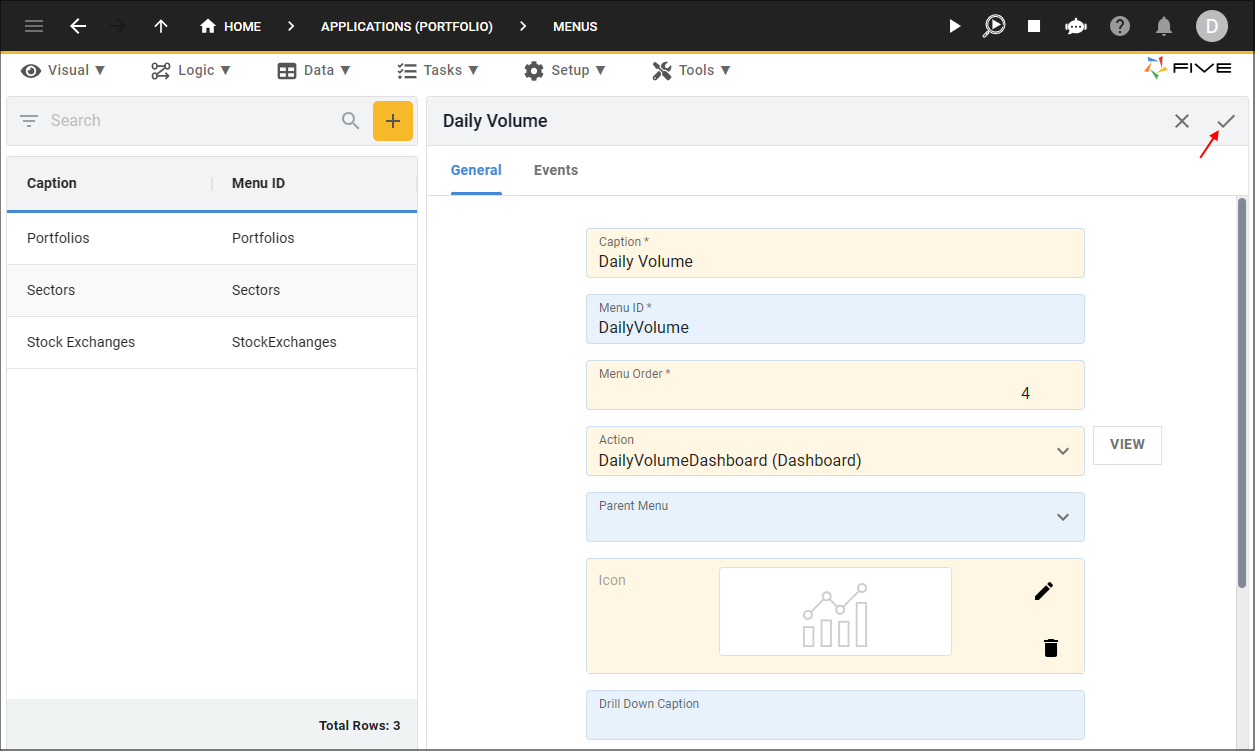Image resolution: width=1255 pixels, height=751 pixels.
Task: Delete the icon with trash button
Action: pos(1050,648)
